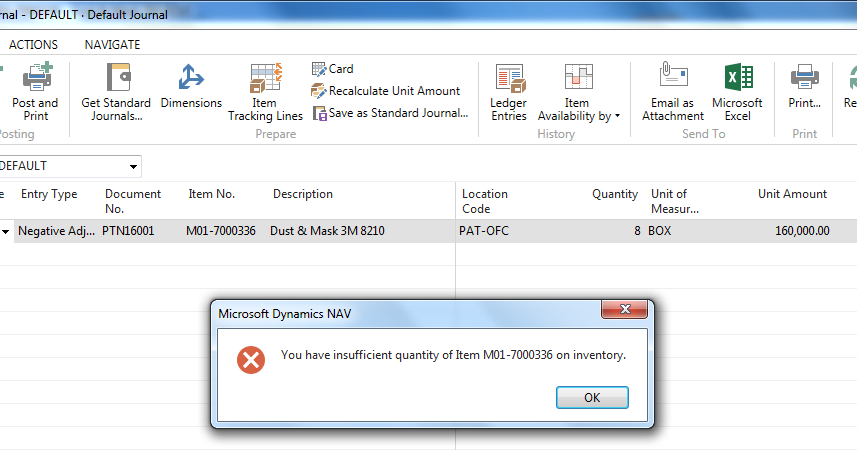The height and width of the screenshot is (450, 857).
Task: Click Save as Standard Journal
Action: pos(390,113)
